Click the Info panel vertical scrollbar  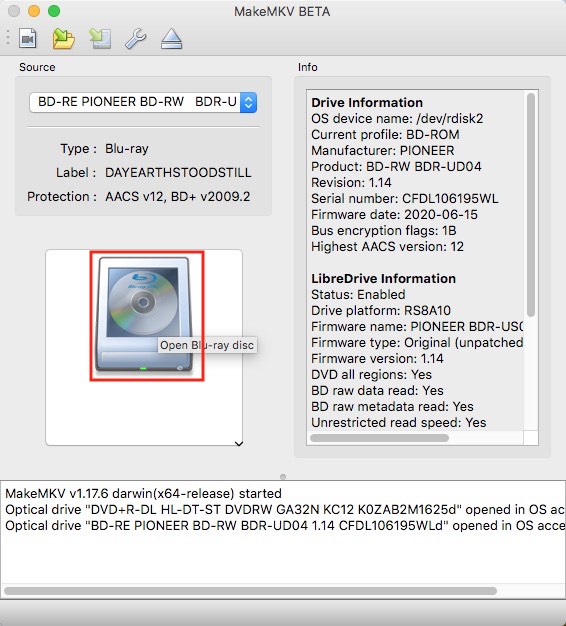pos(530,204)
